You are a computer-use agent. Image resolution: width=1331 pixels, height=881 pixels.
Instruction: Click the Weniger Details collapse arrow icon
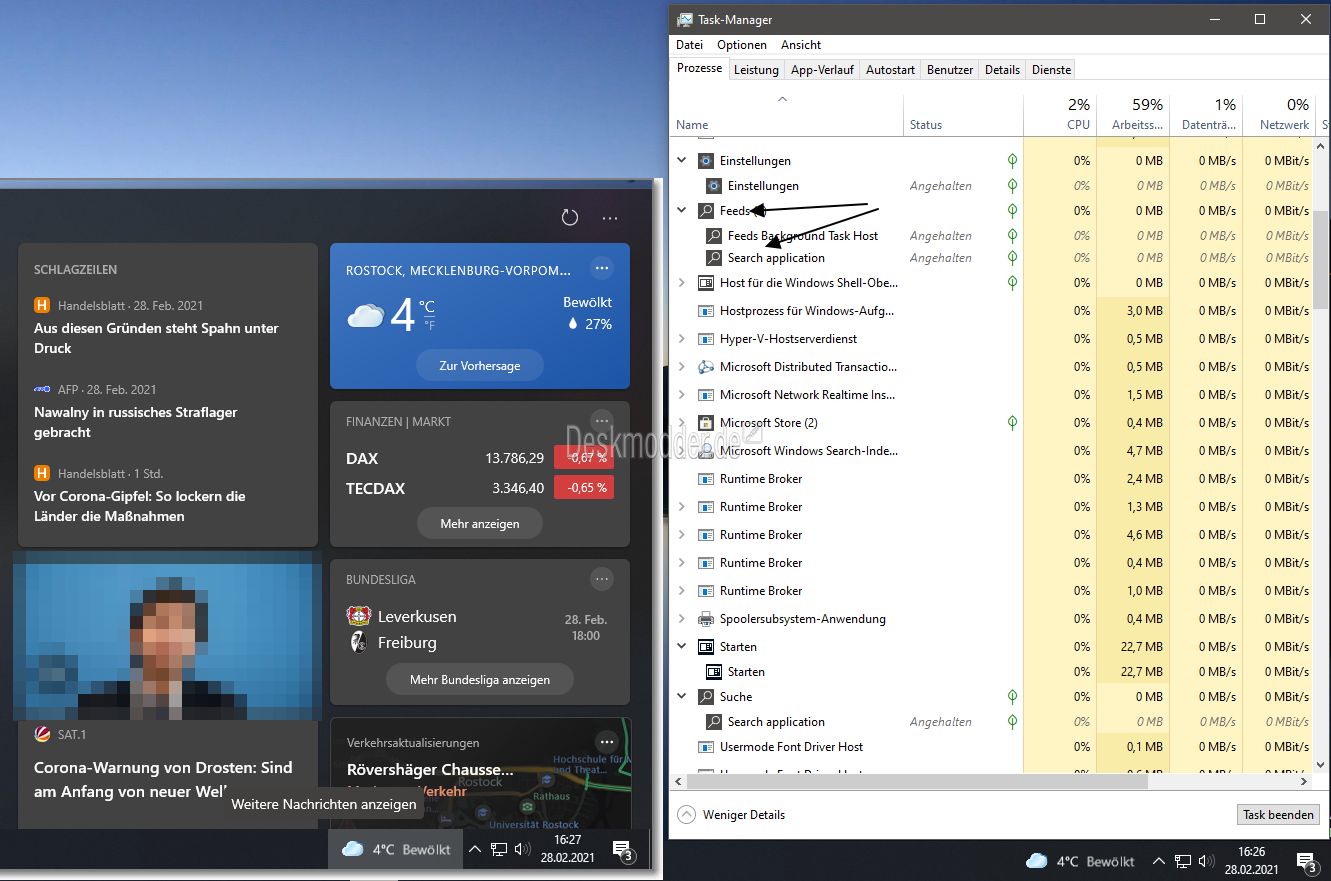pyautogui.click(x=686, y=814)
